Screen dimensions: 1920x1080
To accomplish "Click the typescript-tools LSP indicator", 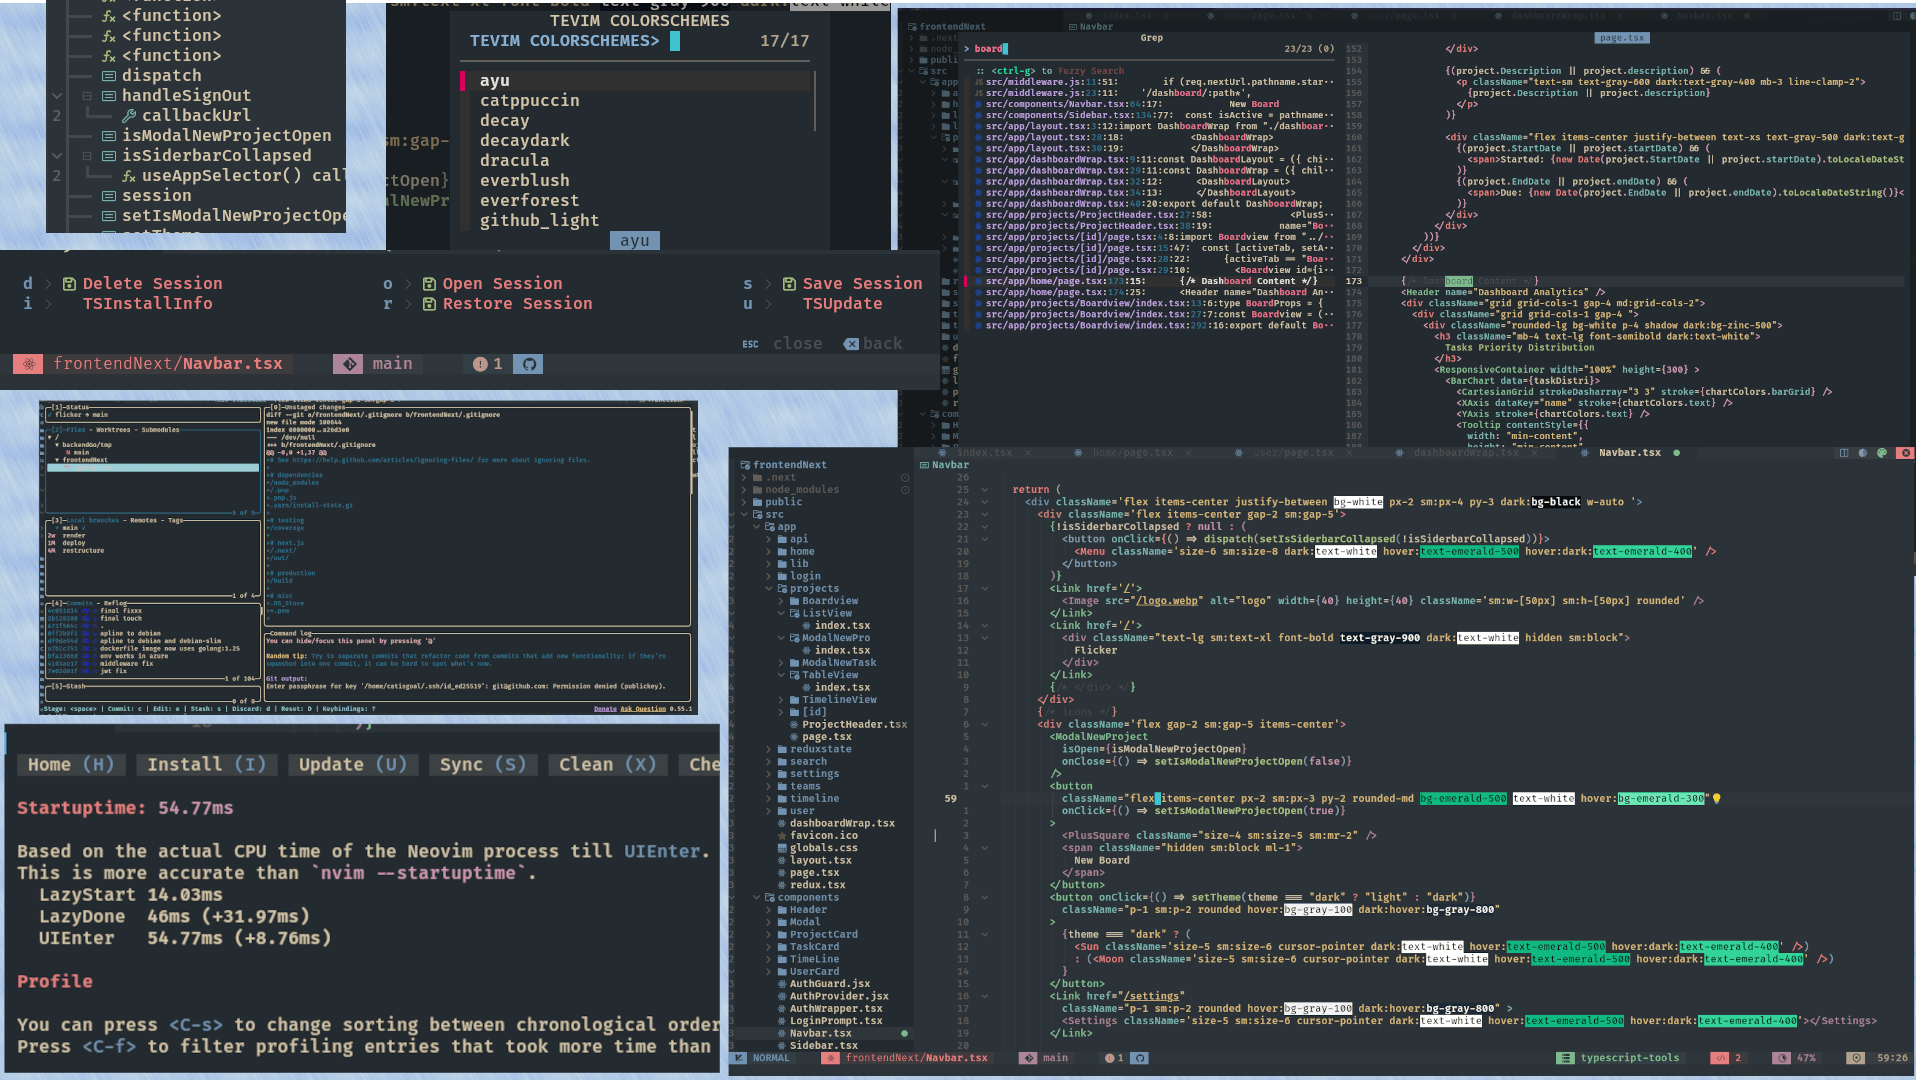I will click(x=1618, y=1058).
